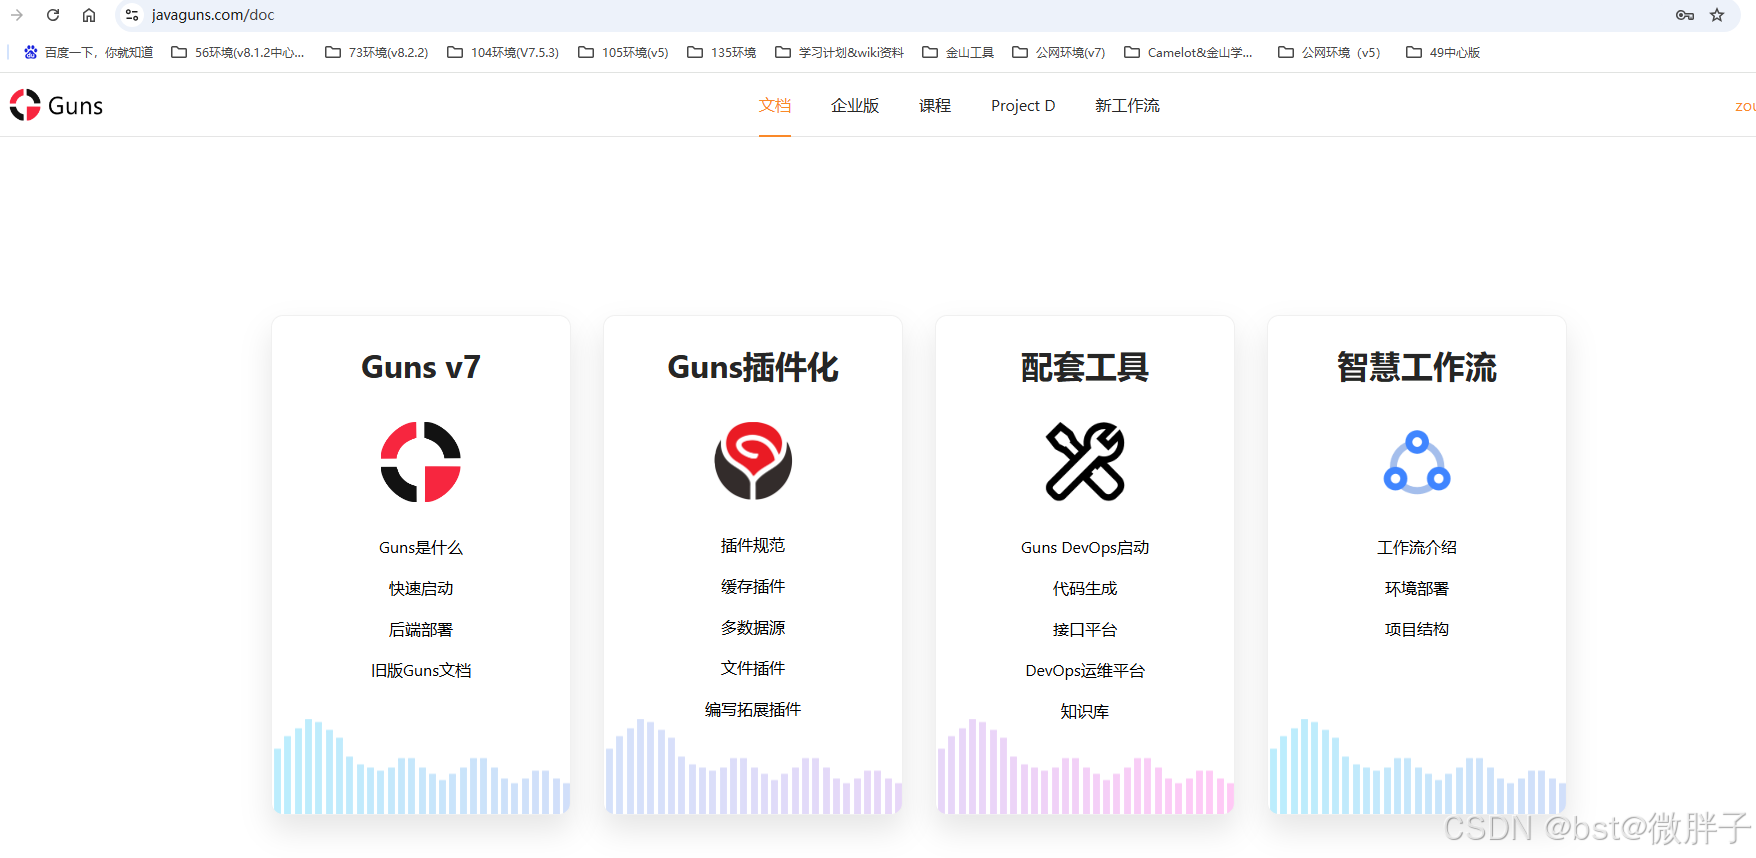Go to the Project D tab
The width and height of the screenshot is (1756, 858).
point(1023,105)
